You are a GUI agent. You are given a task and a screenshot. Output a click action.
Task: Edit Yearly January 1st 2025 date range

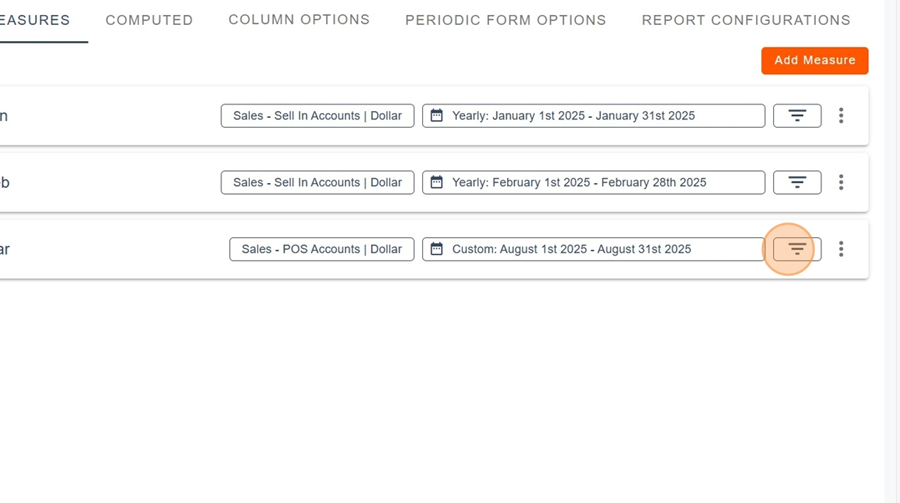click(593, 115)
